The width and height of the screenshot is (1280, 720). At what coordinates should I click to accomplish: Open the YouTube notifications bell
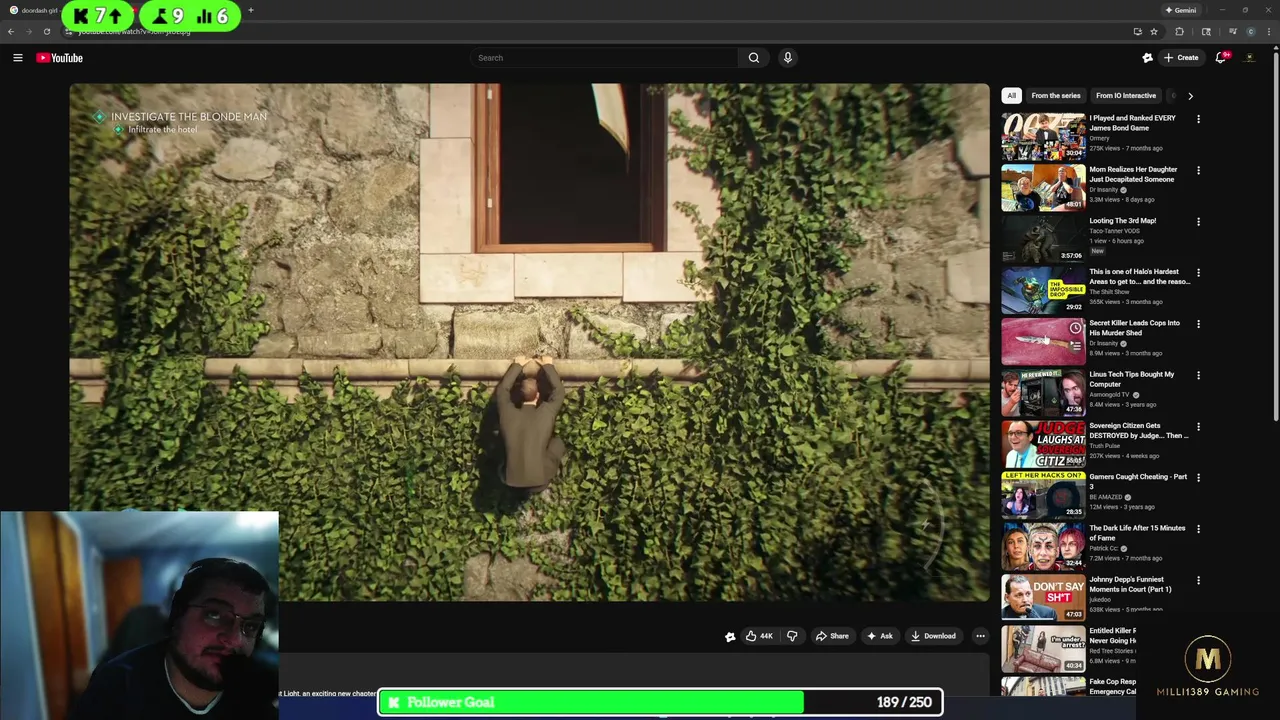click(x=1221, y=58)
